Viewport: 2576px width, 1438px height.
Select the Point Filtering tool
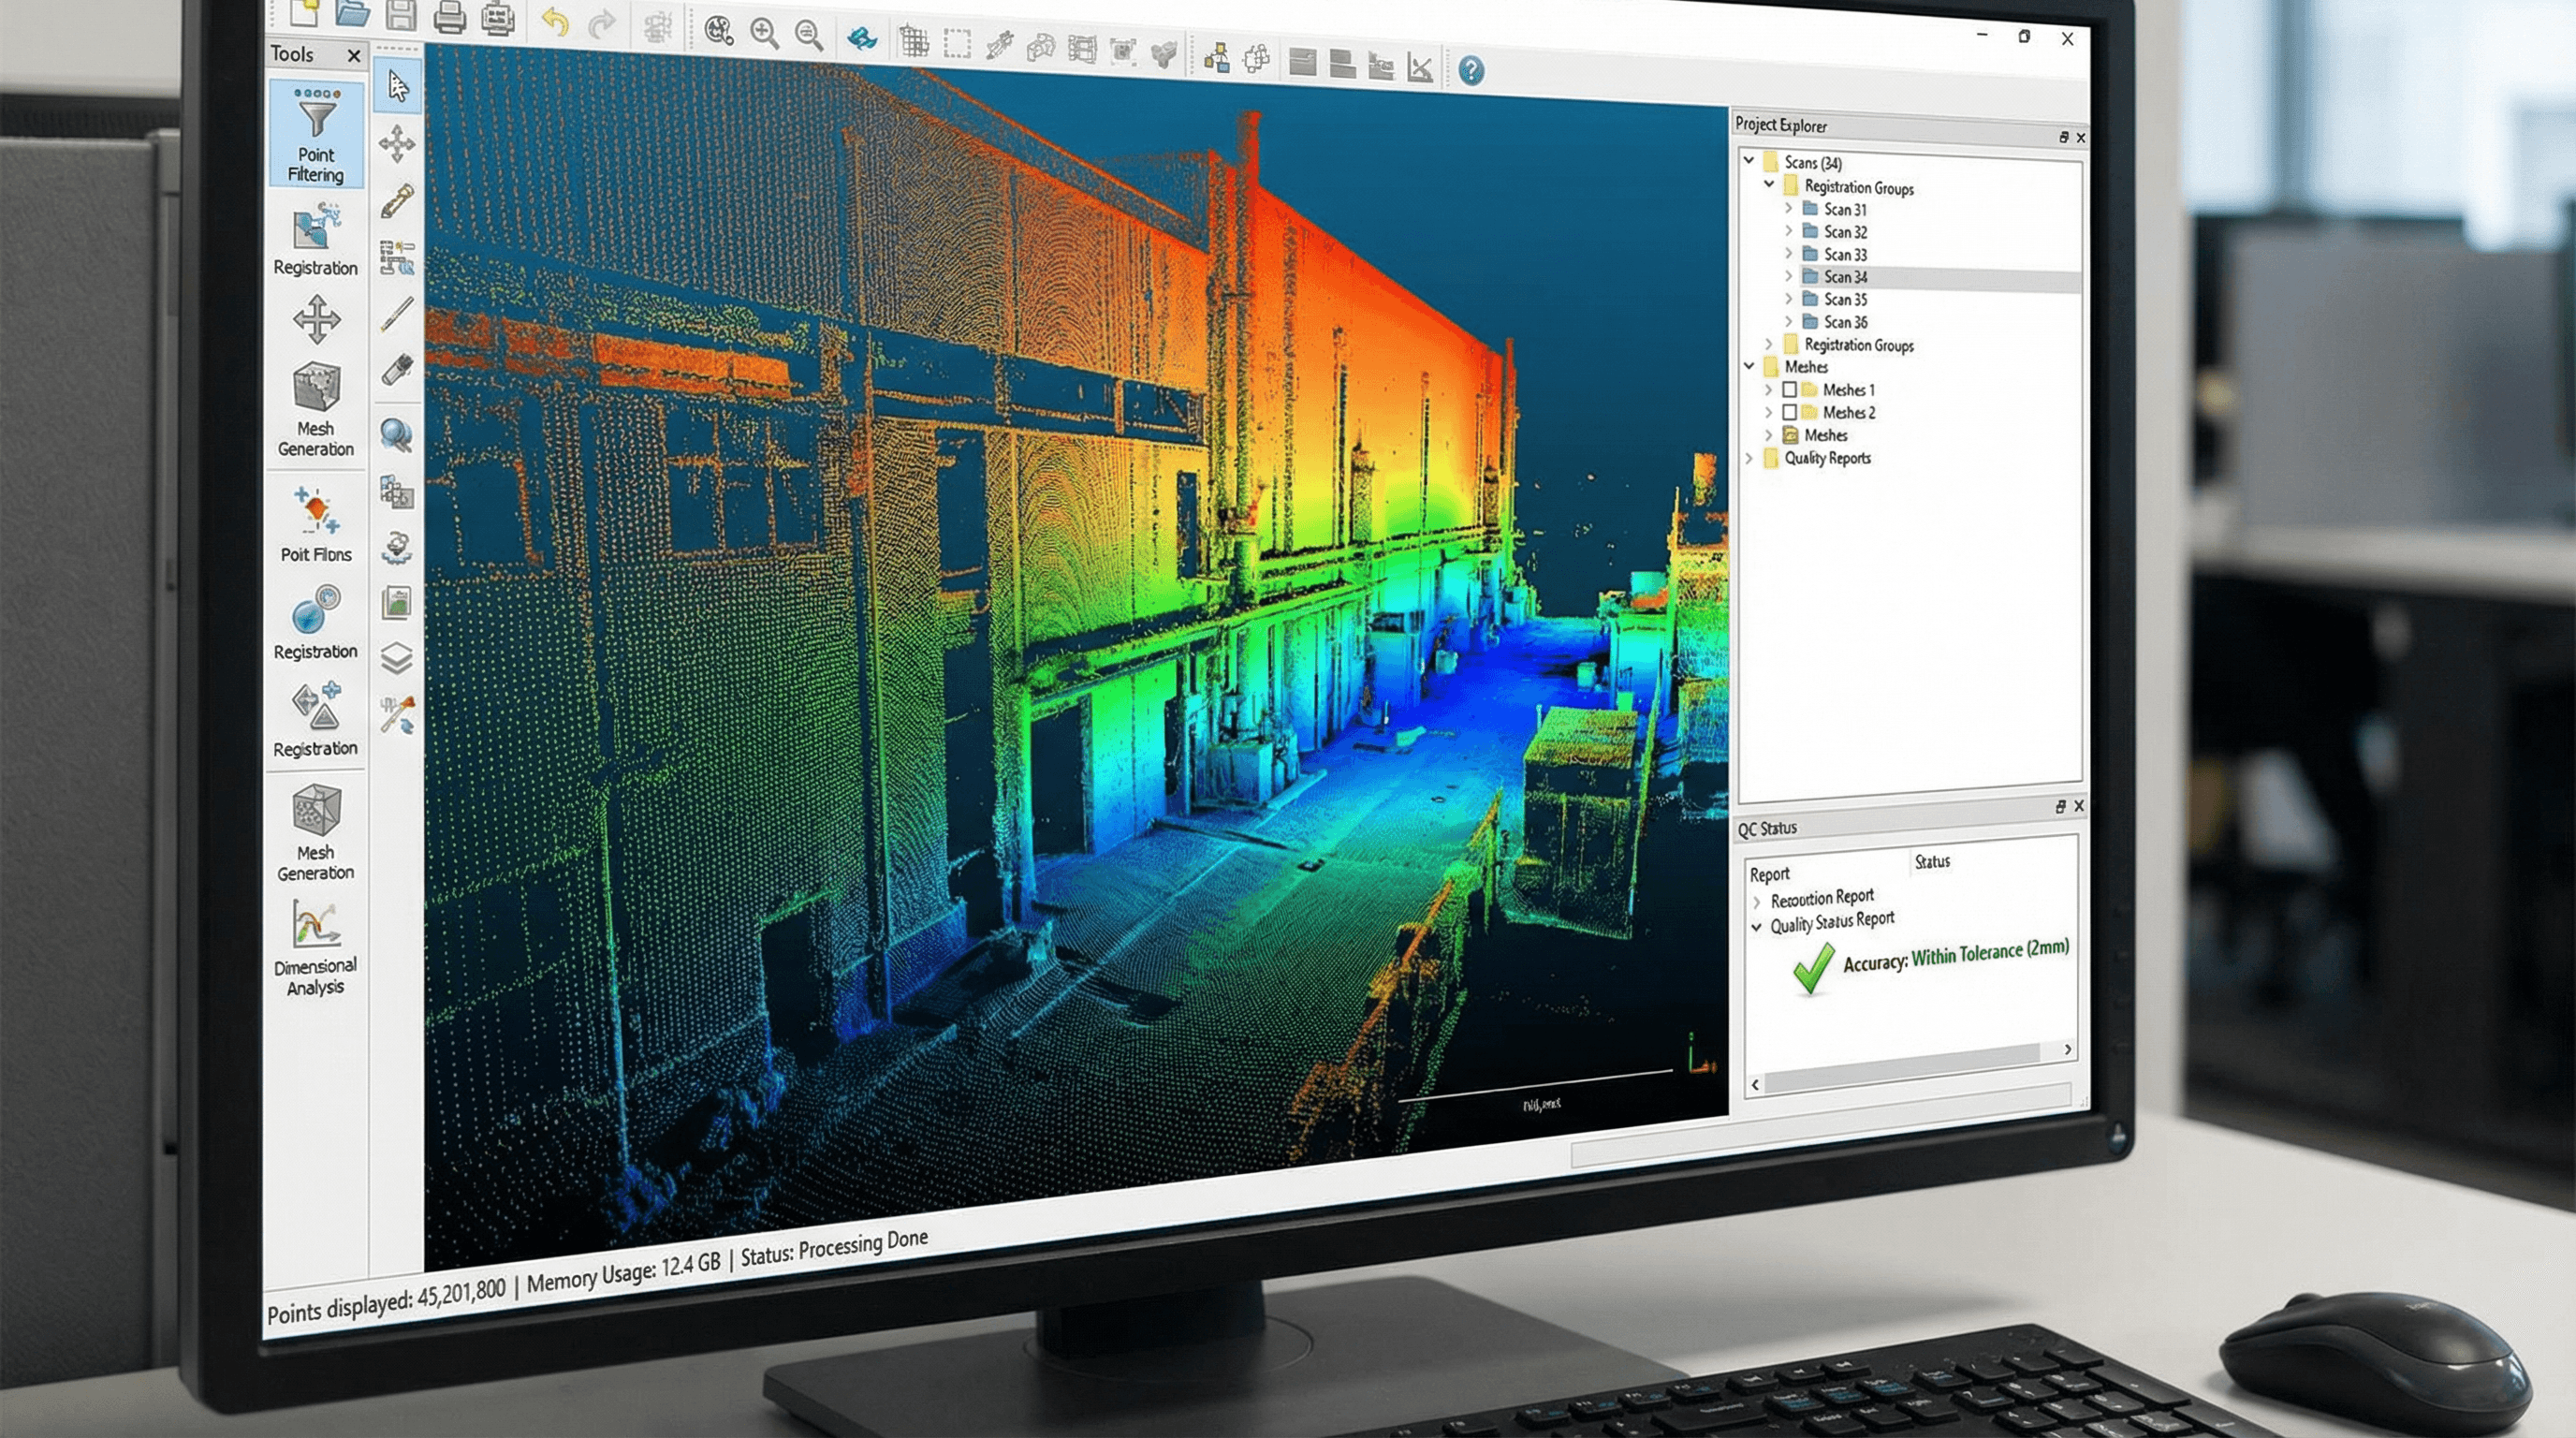[x=316, y=135]
